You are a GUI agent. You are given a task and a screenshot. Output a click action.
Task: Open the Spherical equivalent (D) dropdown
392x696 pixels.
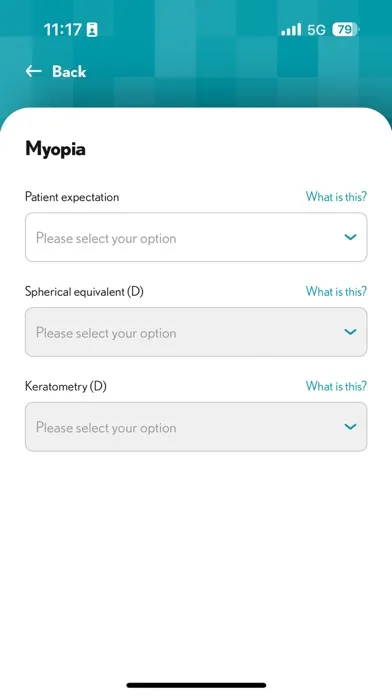[x=196, y=332]
